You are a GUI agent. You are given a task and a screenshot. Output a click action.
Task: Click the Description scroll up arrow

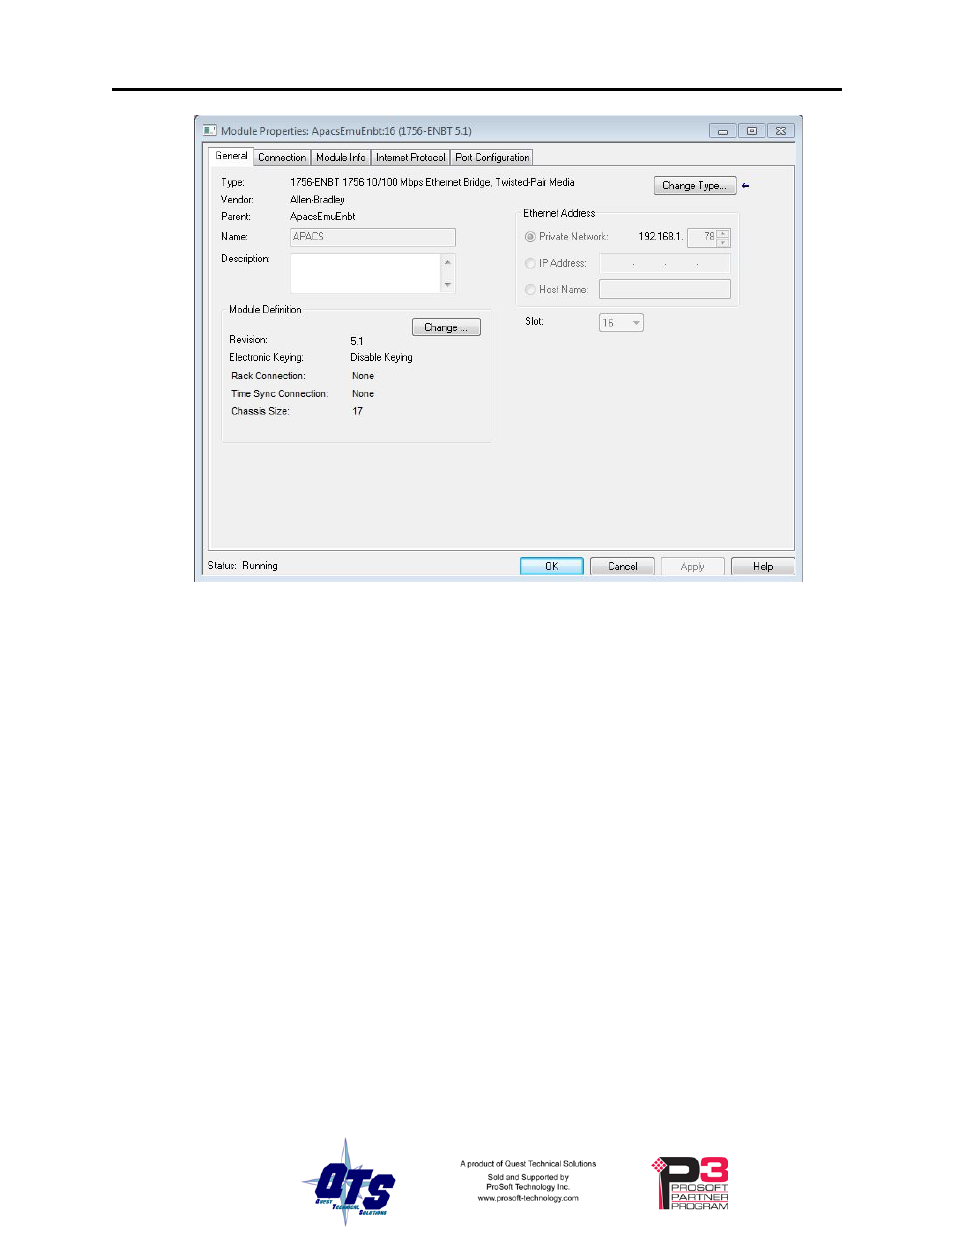click(448, 262)
